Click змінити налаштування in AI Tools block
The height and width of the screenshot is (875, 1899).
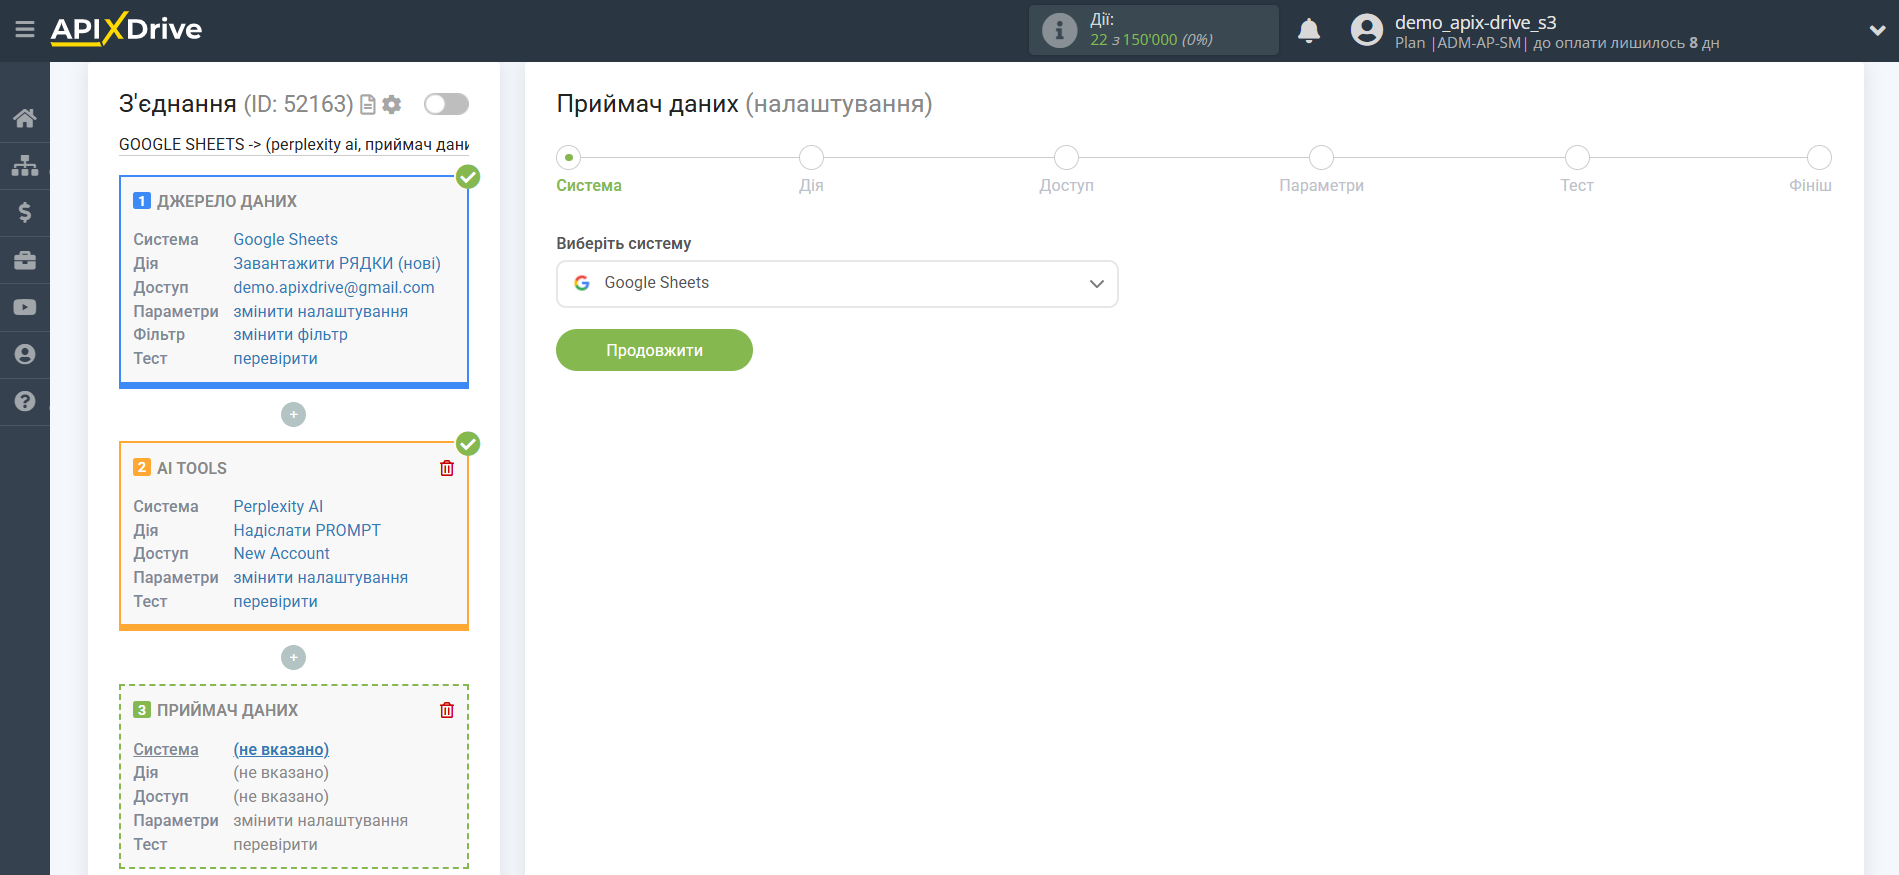click(x=321, y=578)
